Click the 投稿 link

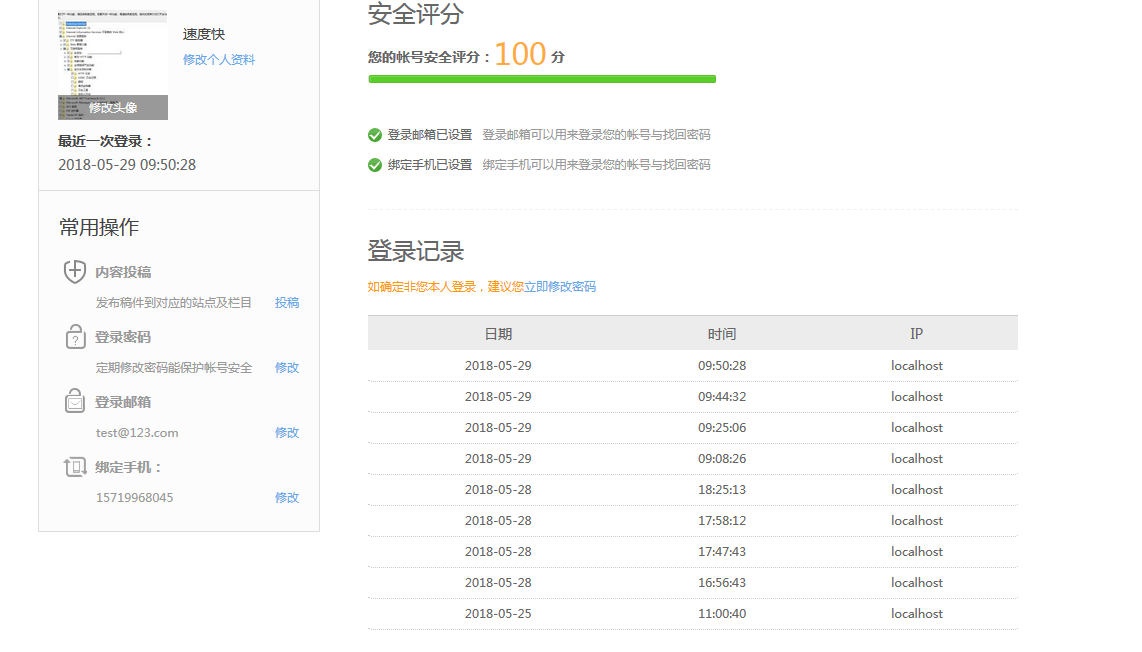pos(287,302)
